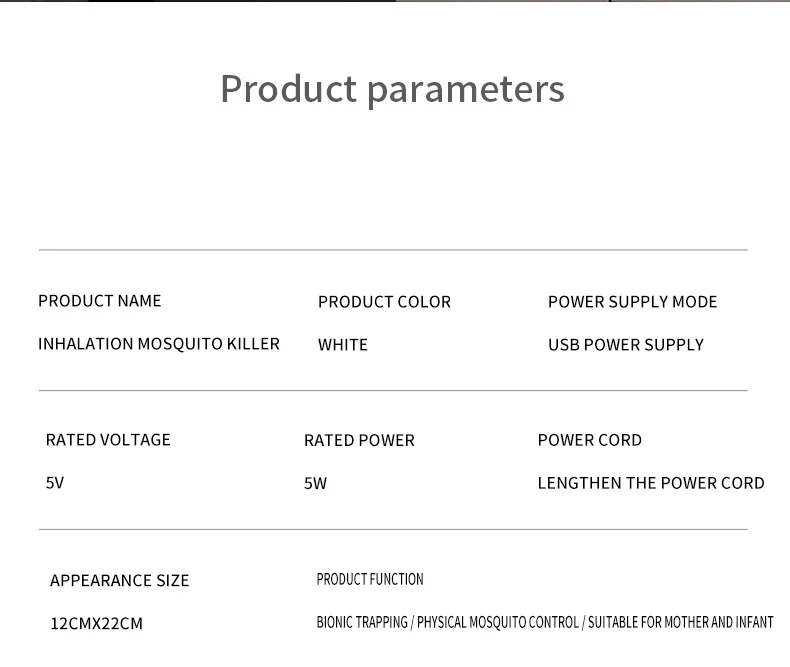Select the PRODUCT NAME label
The image size is (790, 667).
99,301
